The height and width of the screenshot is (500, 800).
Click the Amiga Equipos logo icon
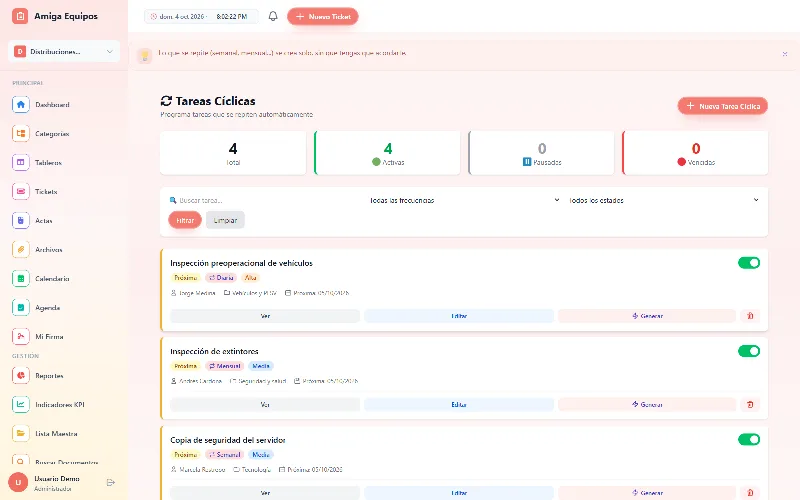[20, 16]
